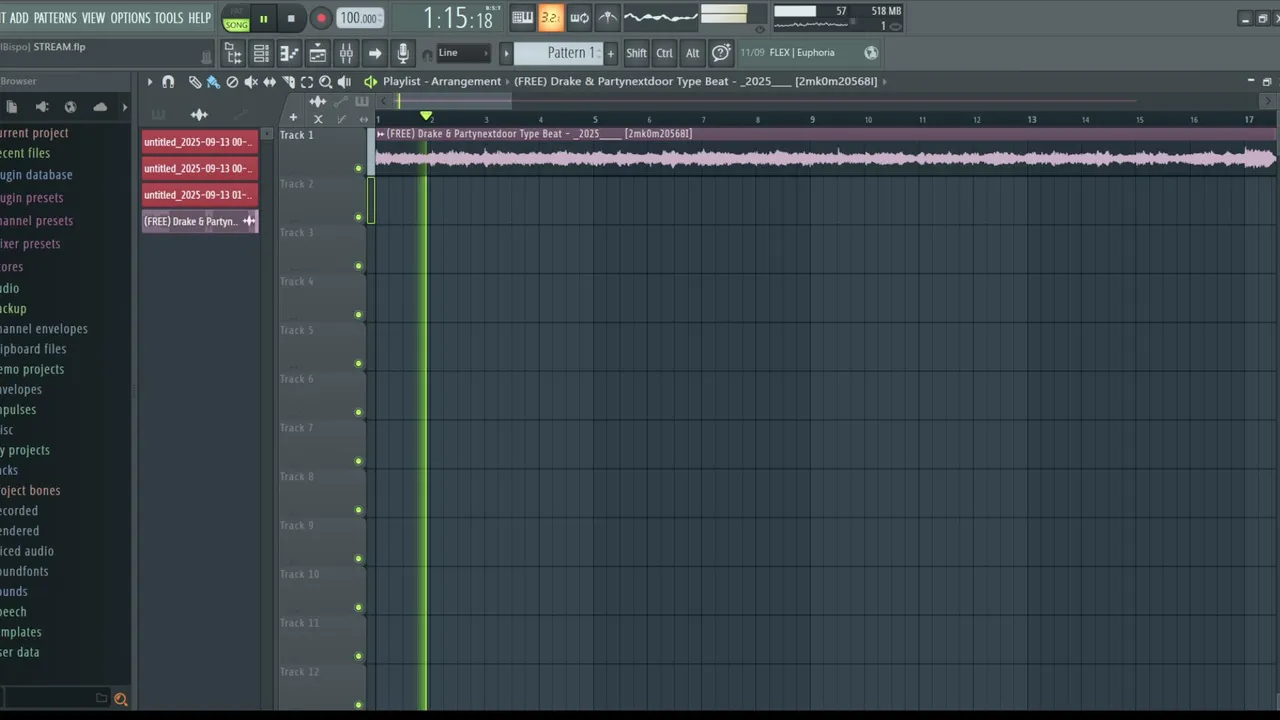This screenshot has width=1280, height=720.
Task: Show audio clips in the picker panel
Action: coord(199,114)
